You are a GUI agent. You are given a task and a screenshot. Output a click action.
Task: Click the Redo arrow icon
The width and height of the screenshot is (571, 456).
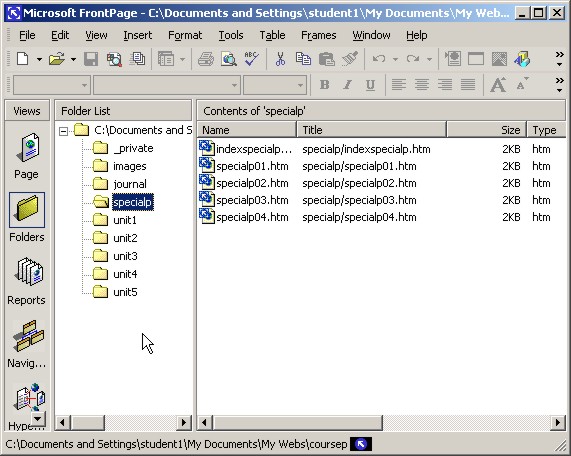click(413, 59)
